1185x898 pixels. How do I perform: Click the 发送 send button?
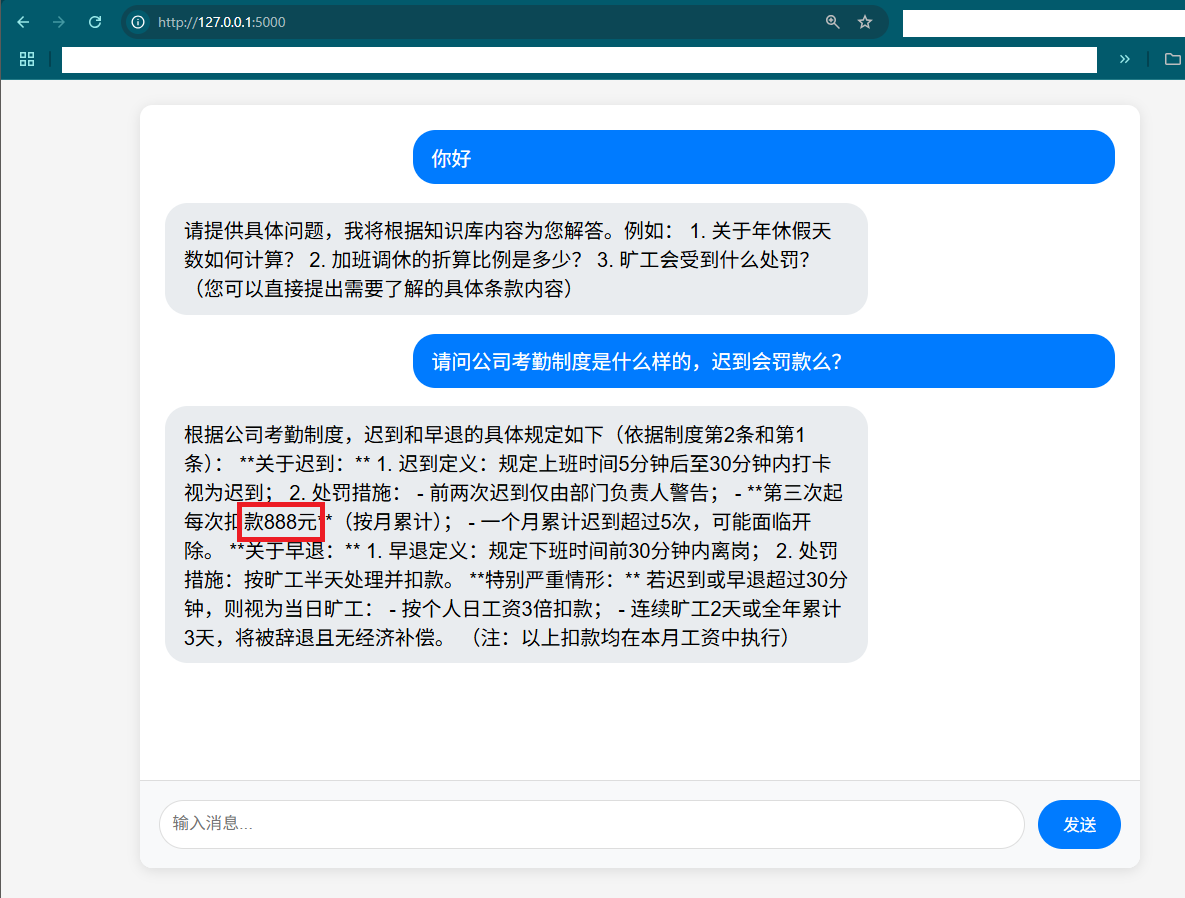1079,824
